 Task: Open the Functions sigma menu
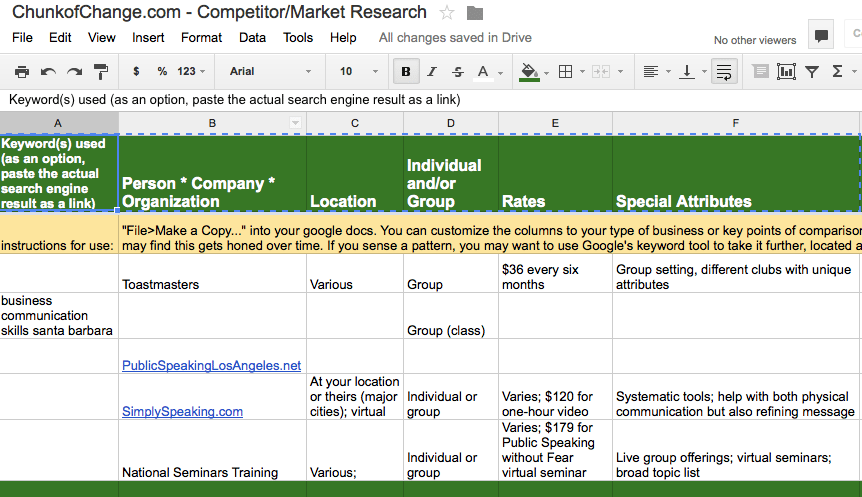tap(837, 71)
